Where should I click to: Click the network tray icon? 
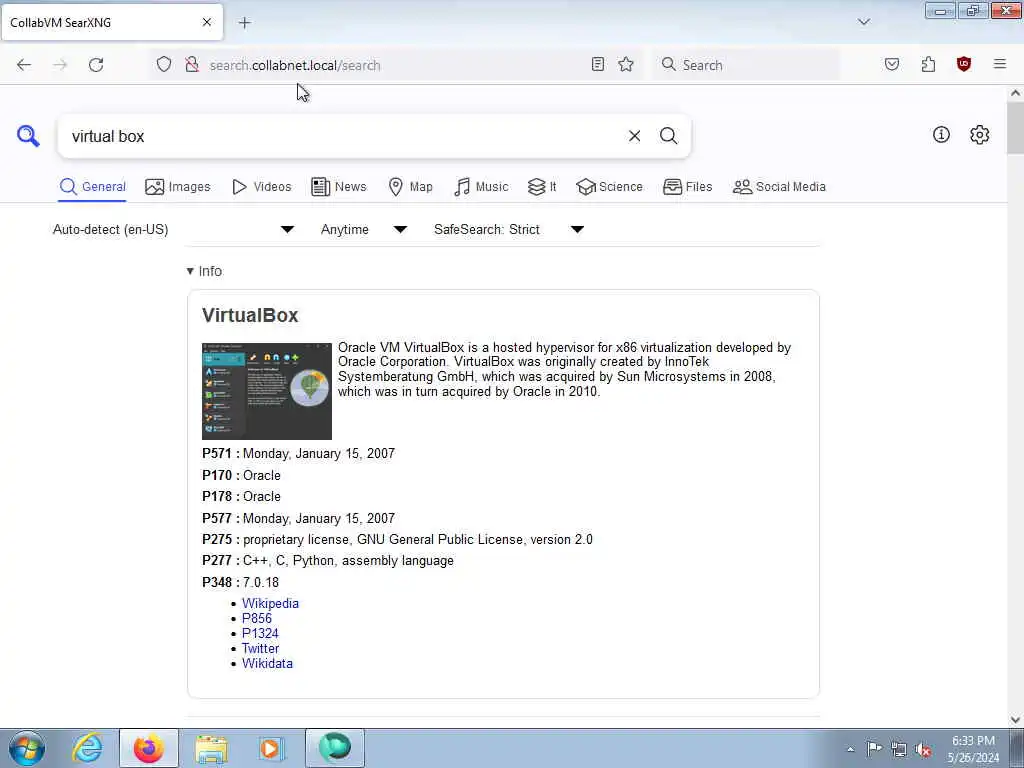899,750
